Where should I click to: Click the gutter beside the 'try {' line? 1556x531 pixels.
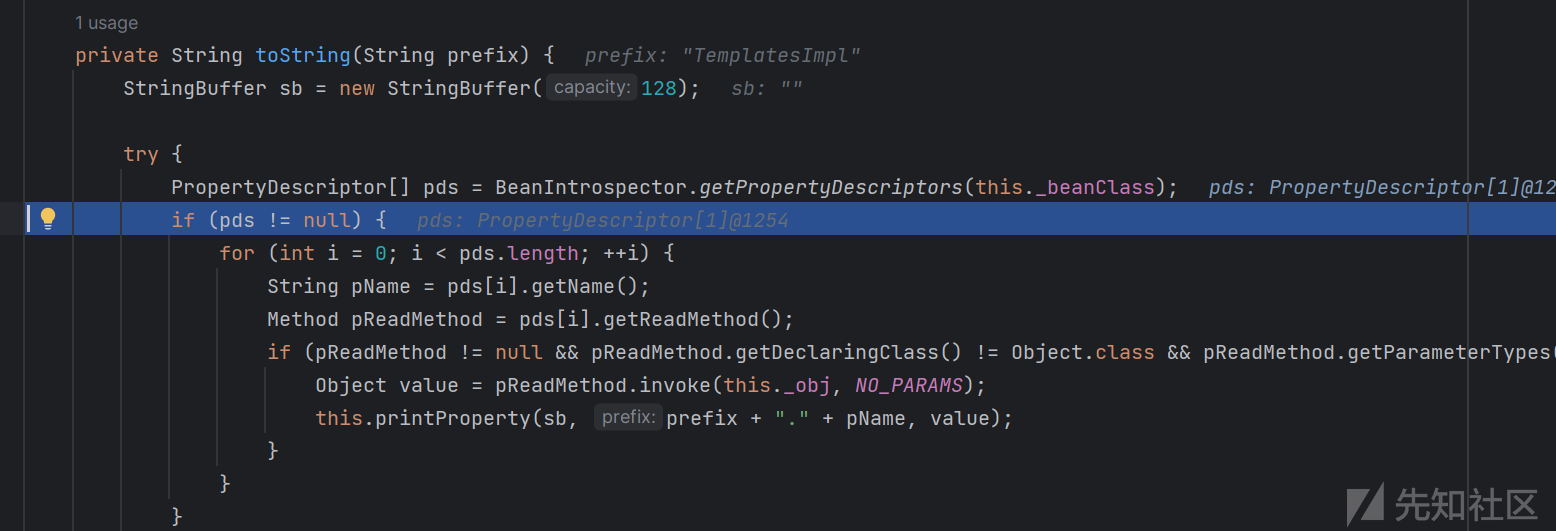coord(47,154)
